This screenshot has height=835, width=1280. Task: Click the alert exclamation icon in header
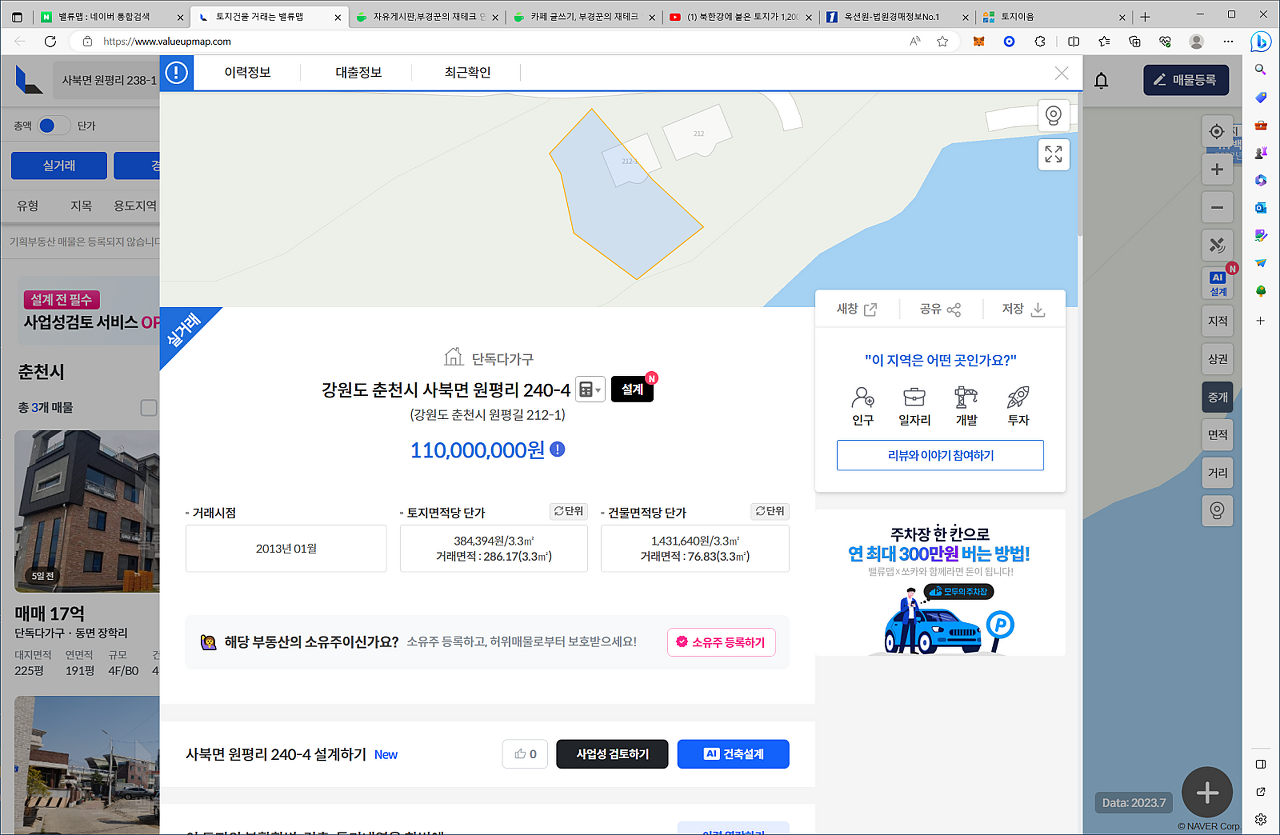click(x=177, y=73)
